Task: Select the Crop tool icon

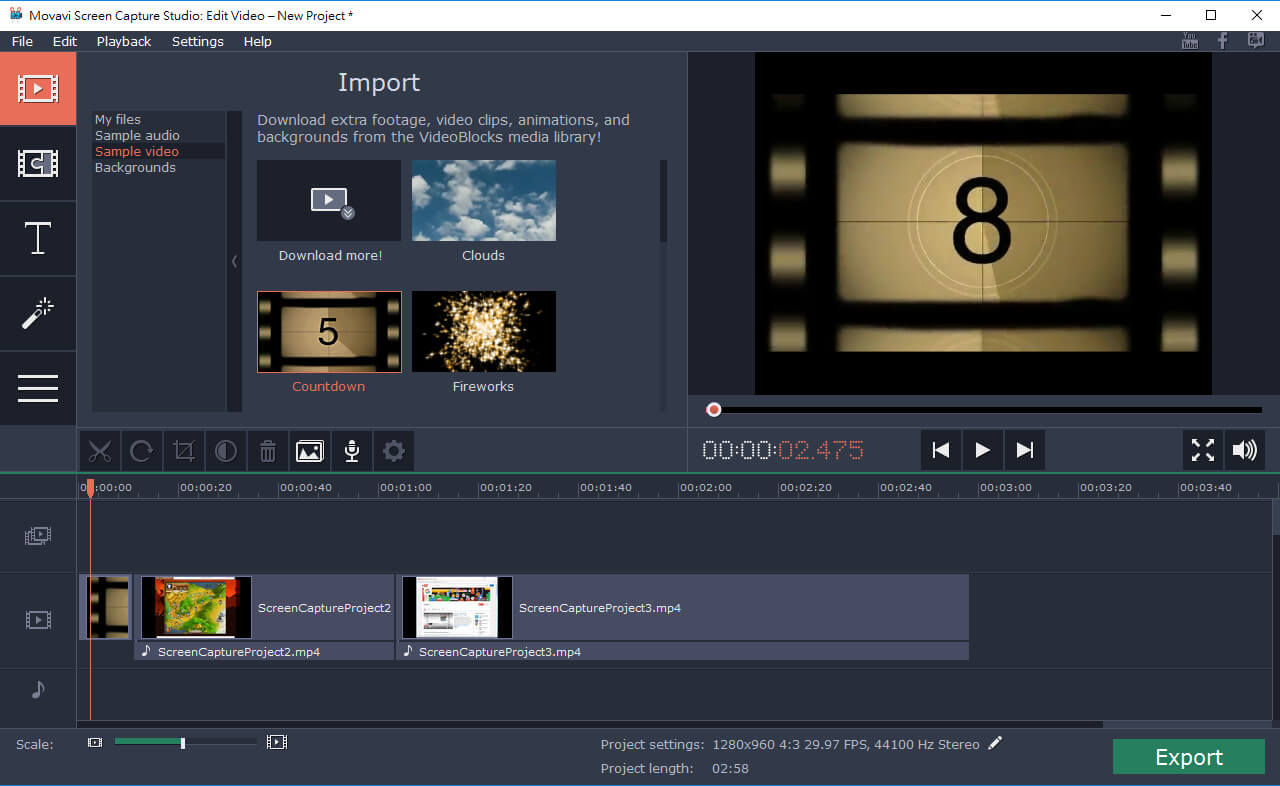Action: pos(184,451)
